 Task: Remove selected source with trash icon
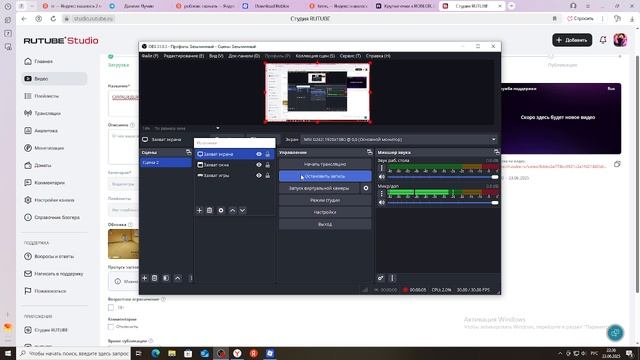pyautogui.click(x=209, y=210)
